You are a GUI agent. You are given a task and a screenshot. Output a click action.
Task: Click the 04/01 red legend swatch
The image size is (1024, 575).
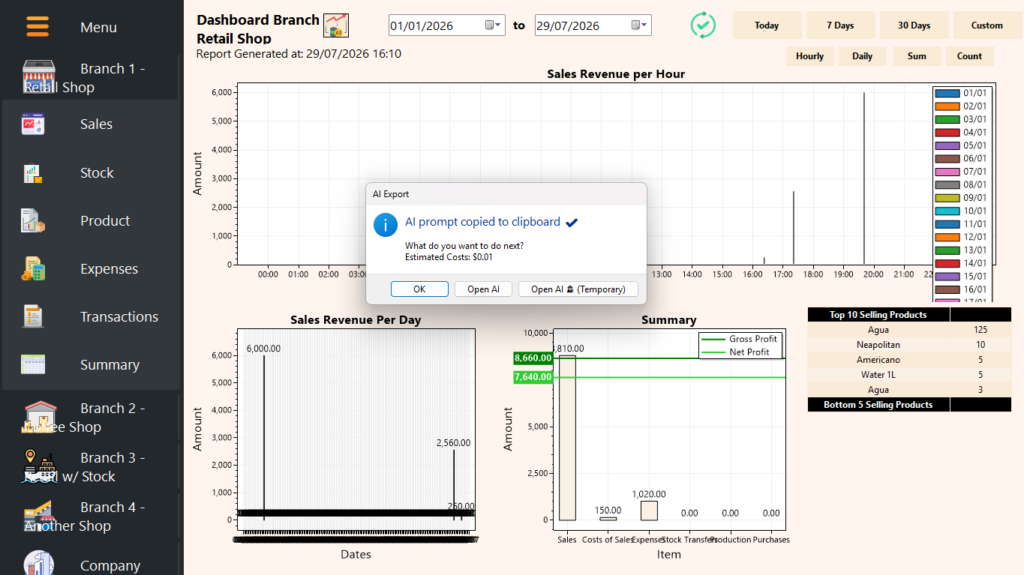point(947,133)
